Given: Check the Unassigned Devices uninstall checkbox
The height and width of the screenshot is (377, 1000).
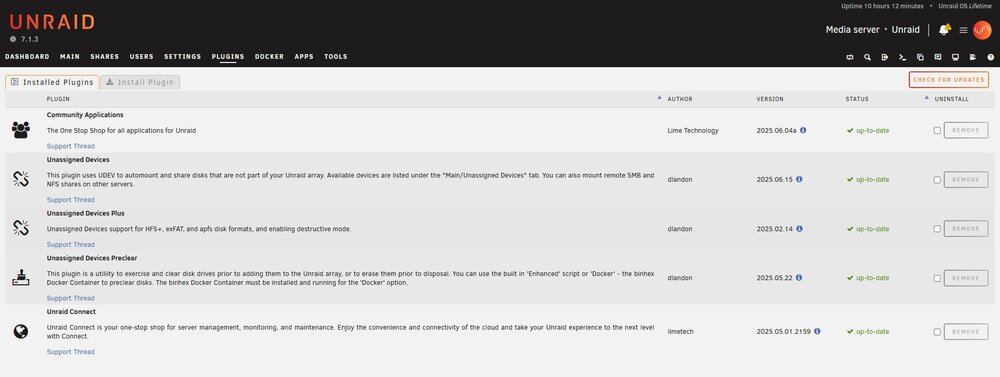Looking at the screenshot, I should (937, 180).
